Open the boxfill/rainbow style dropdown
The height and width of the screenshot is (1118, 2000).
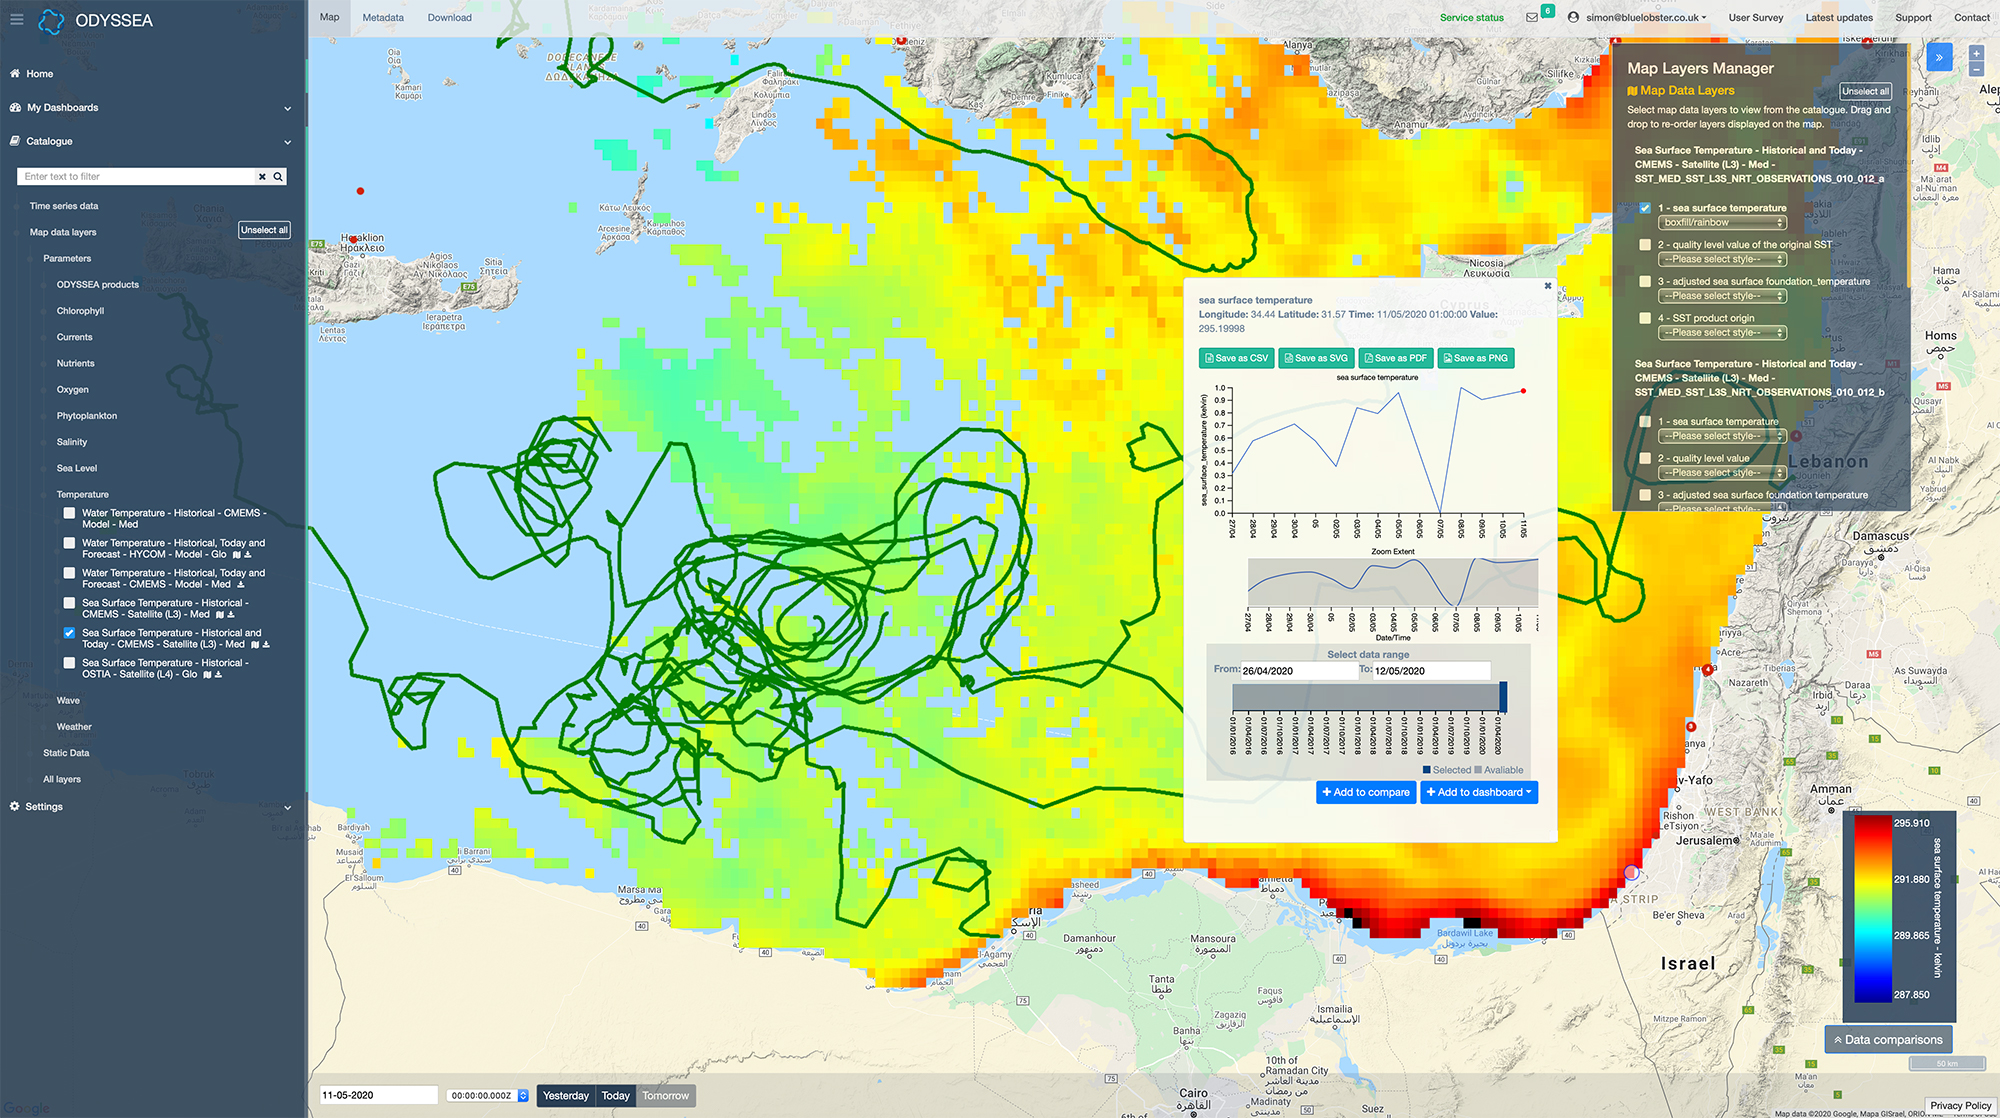(x=1722, y=223)
